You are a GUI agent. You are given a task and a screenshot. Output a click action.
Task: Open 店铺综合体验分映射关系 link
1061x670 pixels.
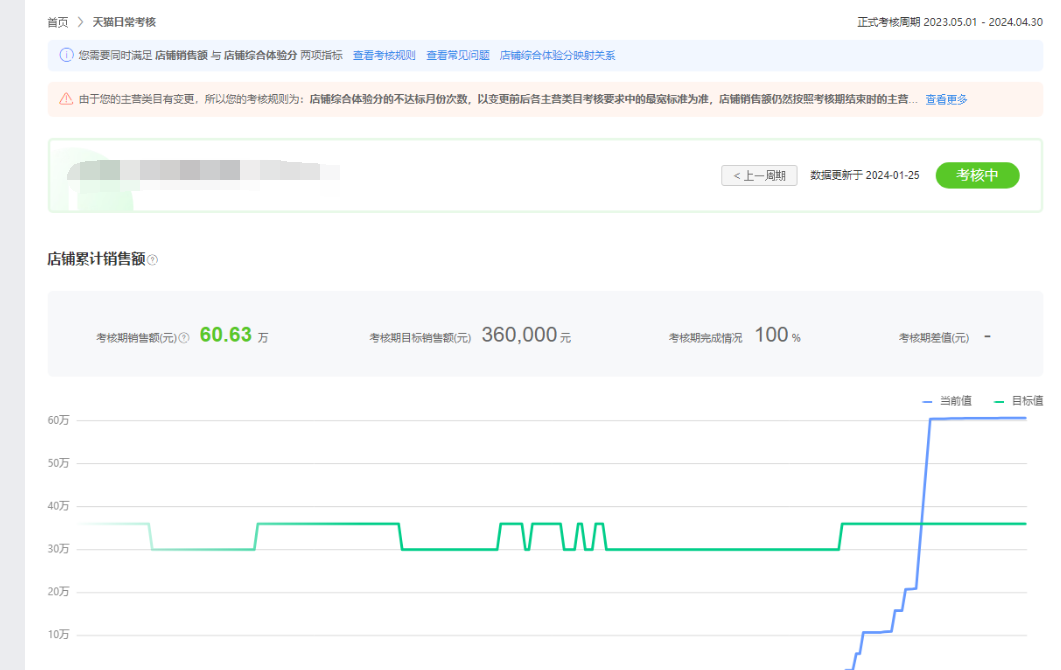tap(557, 56)
